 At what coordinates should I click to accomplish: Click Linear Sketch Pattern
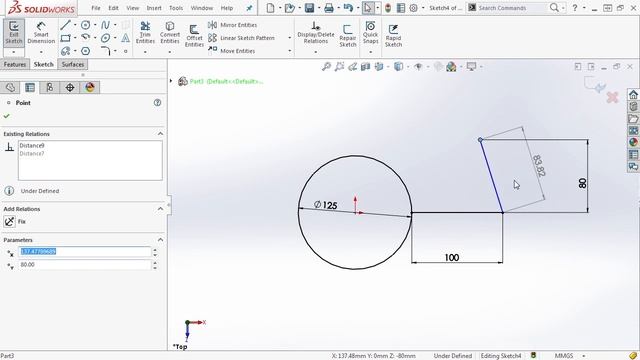(241, 38)
